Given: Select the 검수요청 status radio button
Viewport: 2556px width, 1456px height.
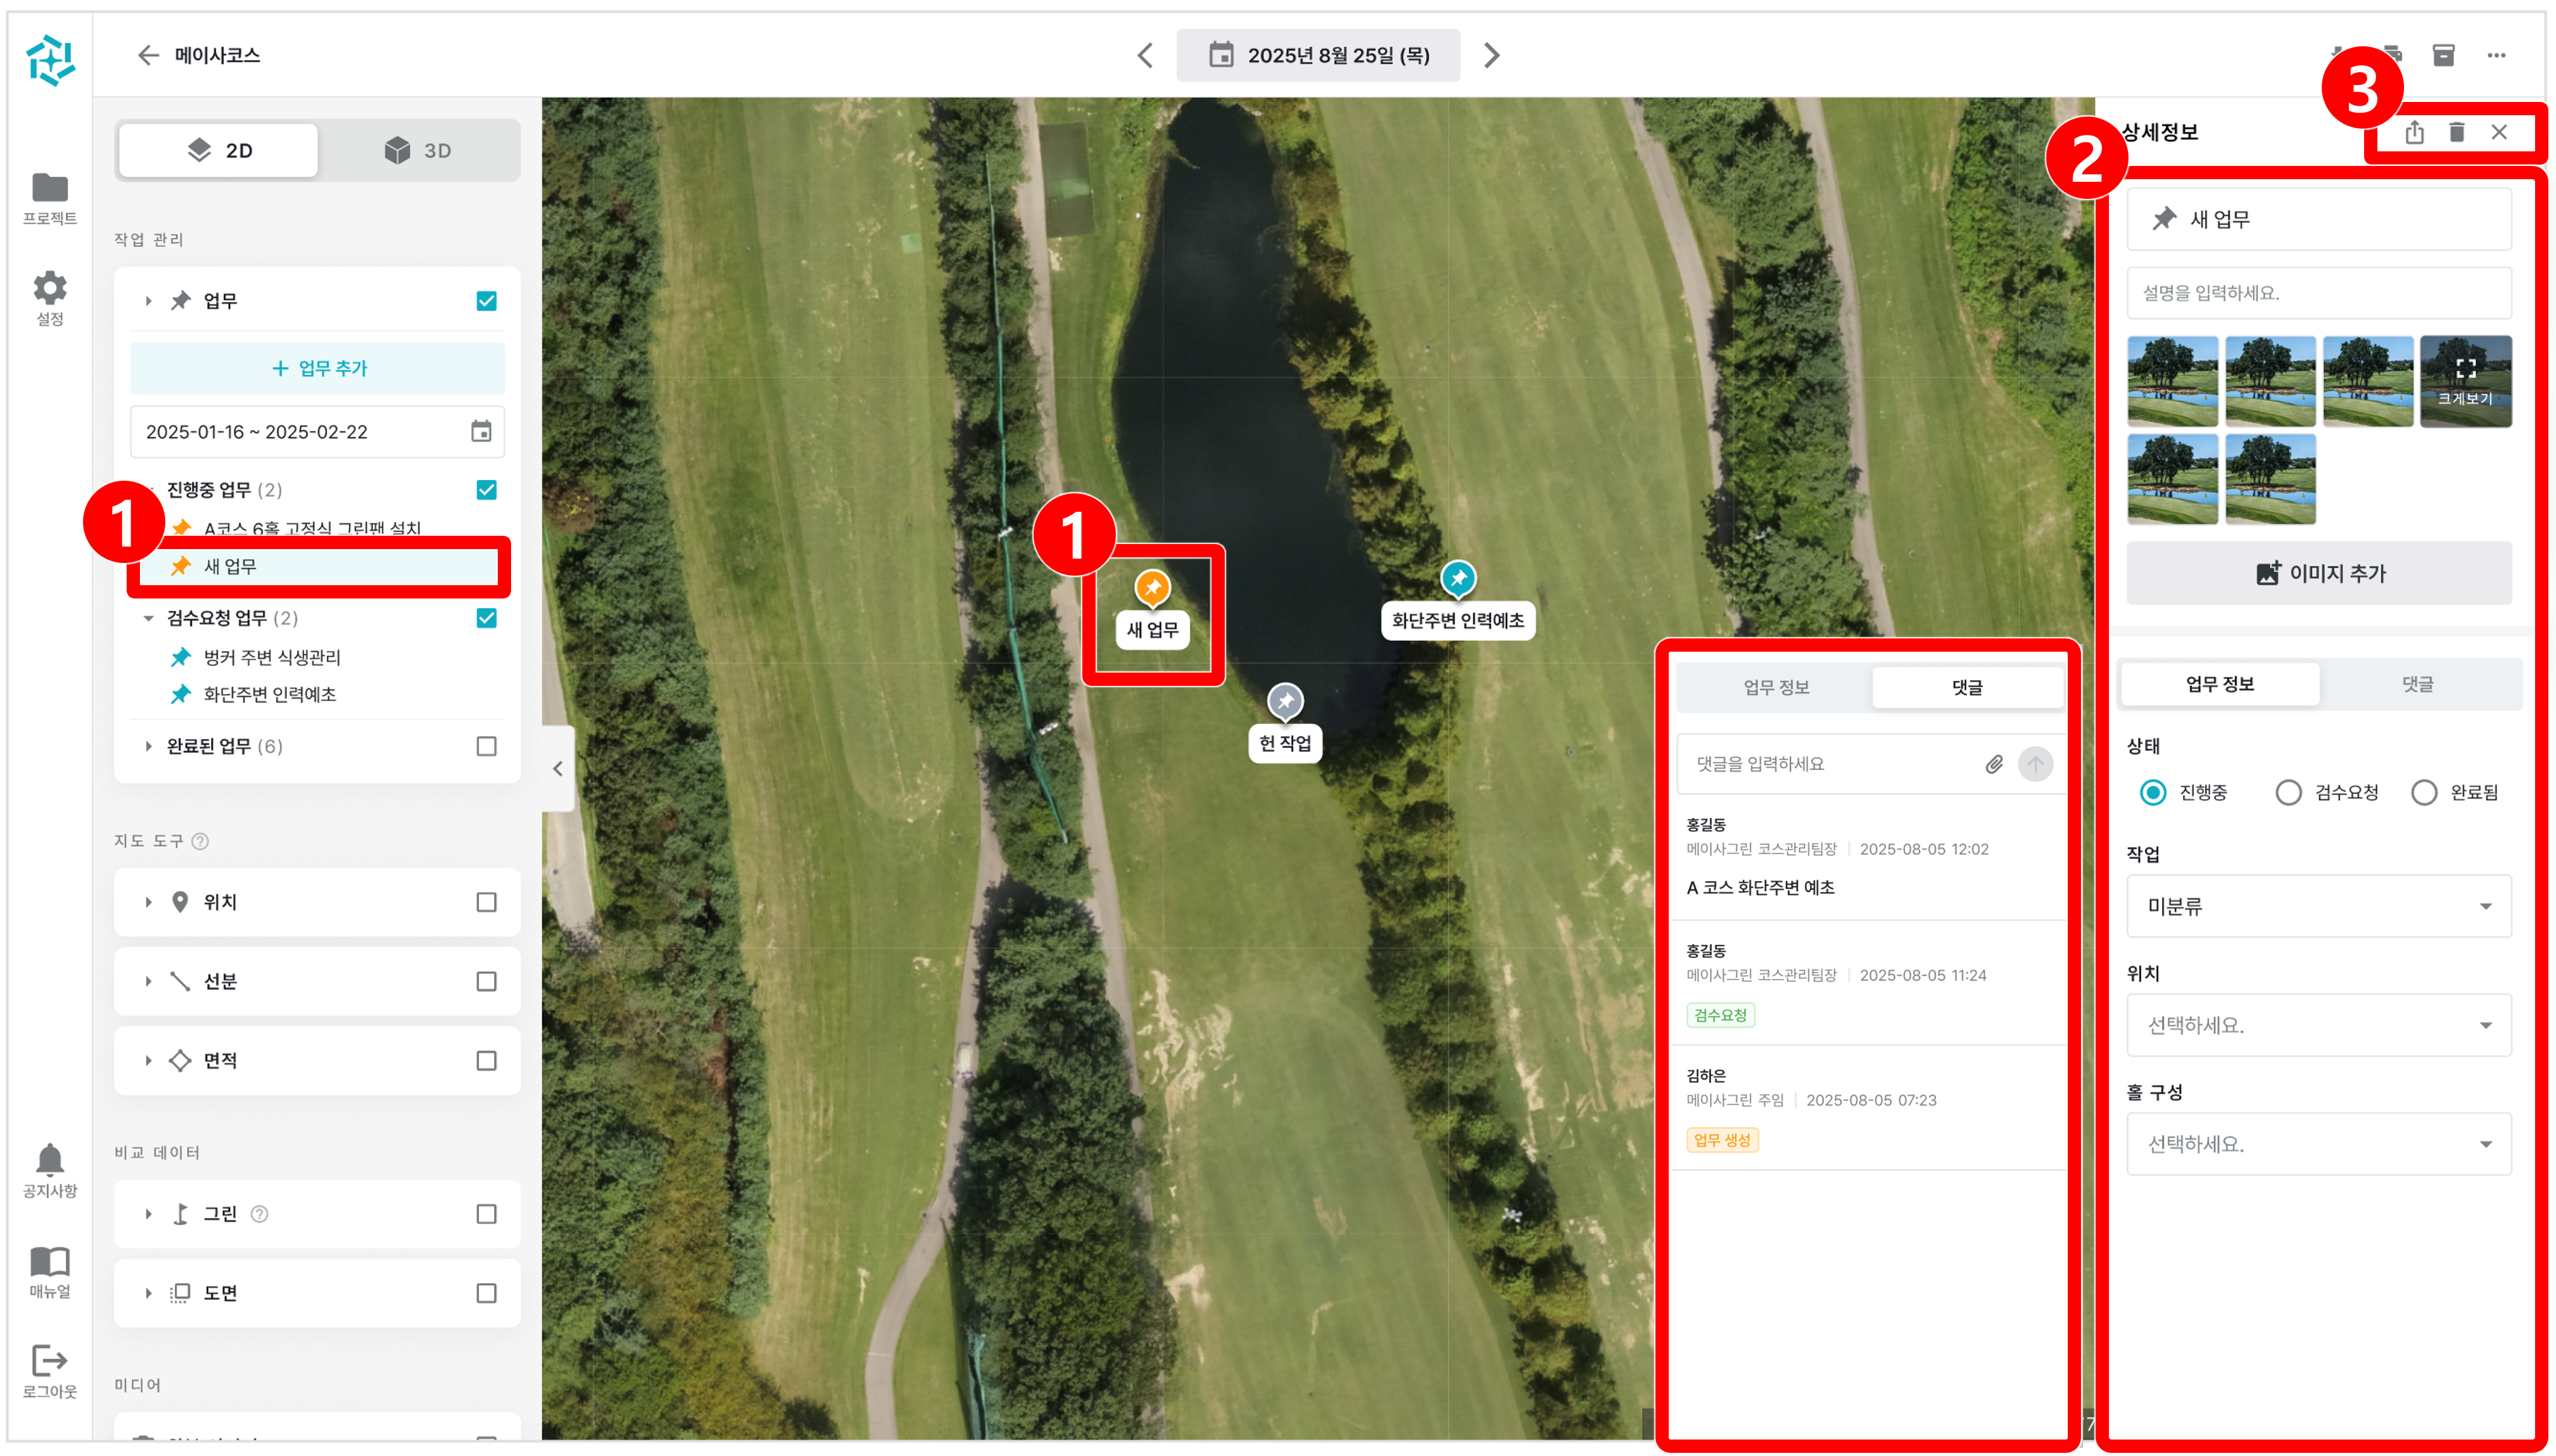Looking at the screenshot, I should click(x=2287, y=792).
